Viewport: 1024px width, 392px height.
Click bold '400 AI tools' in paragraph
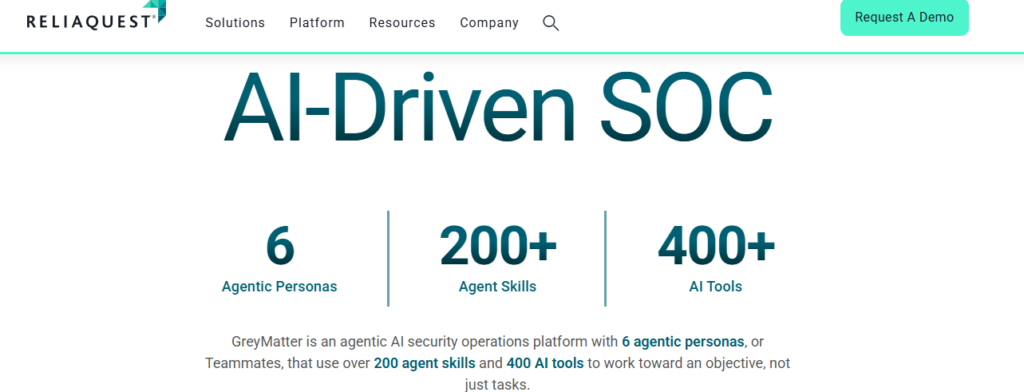(545, 363)
